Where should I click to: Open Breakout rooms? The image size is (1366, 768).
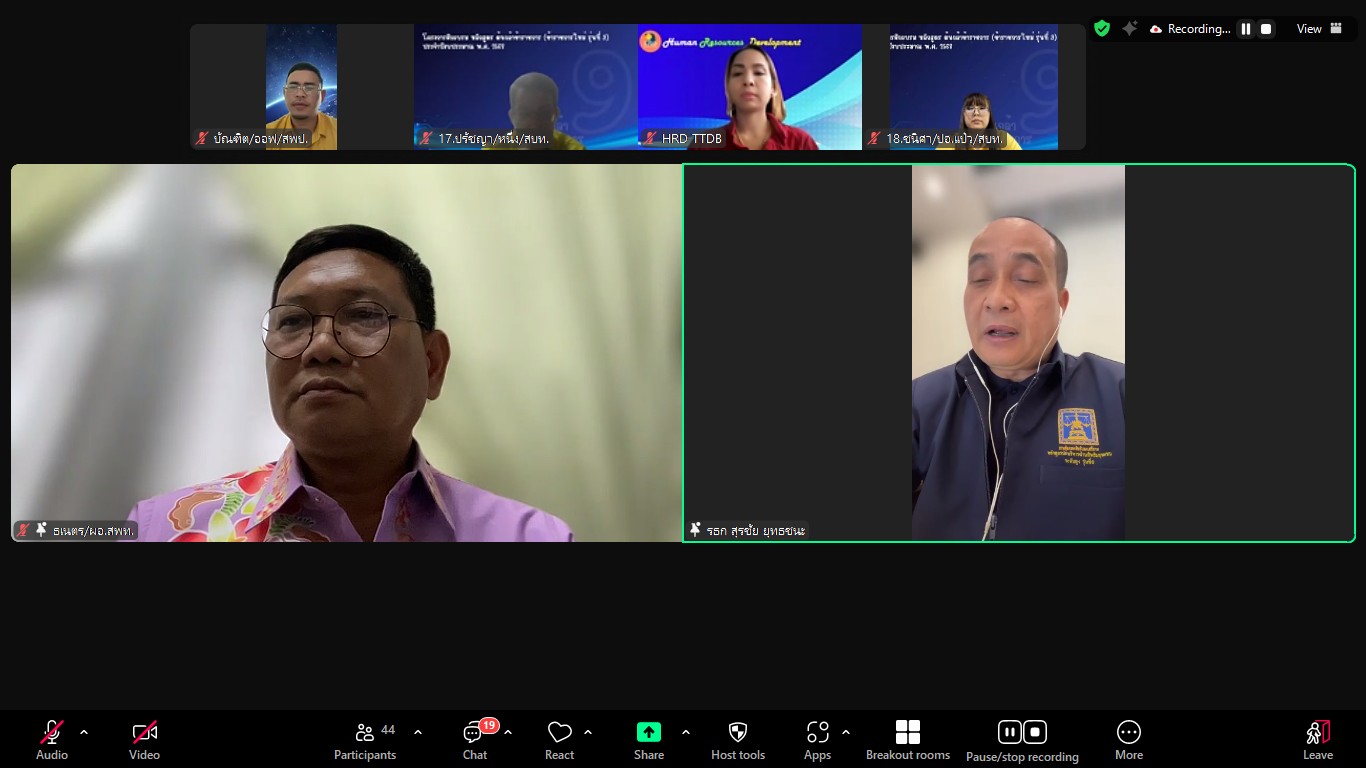(x=907, y=741)
